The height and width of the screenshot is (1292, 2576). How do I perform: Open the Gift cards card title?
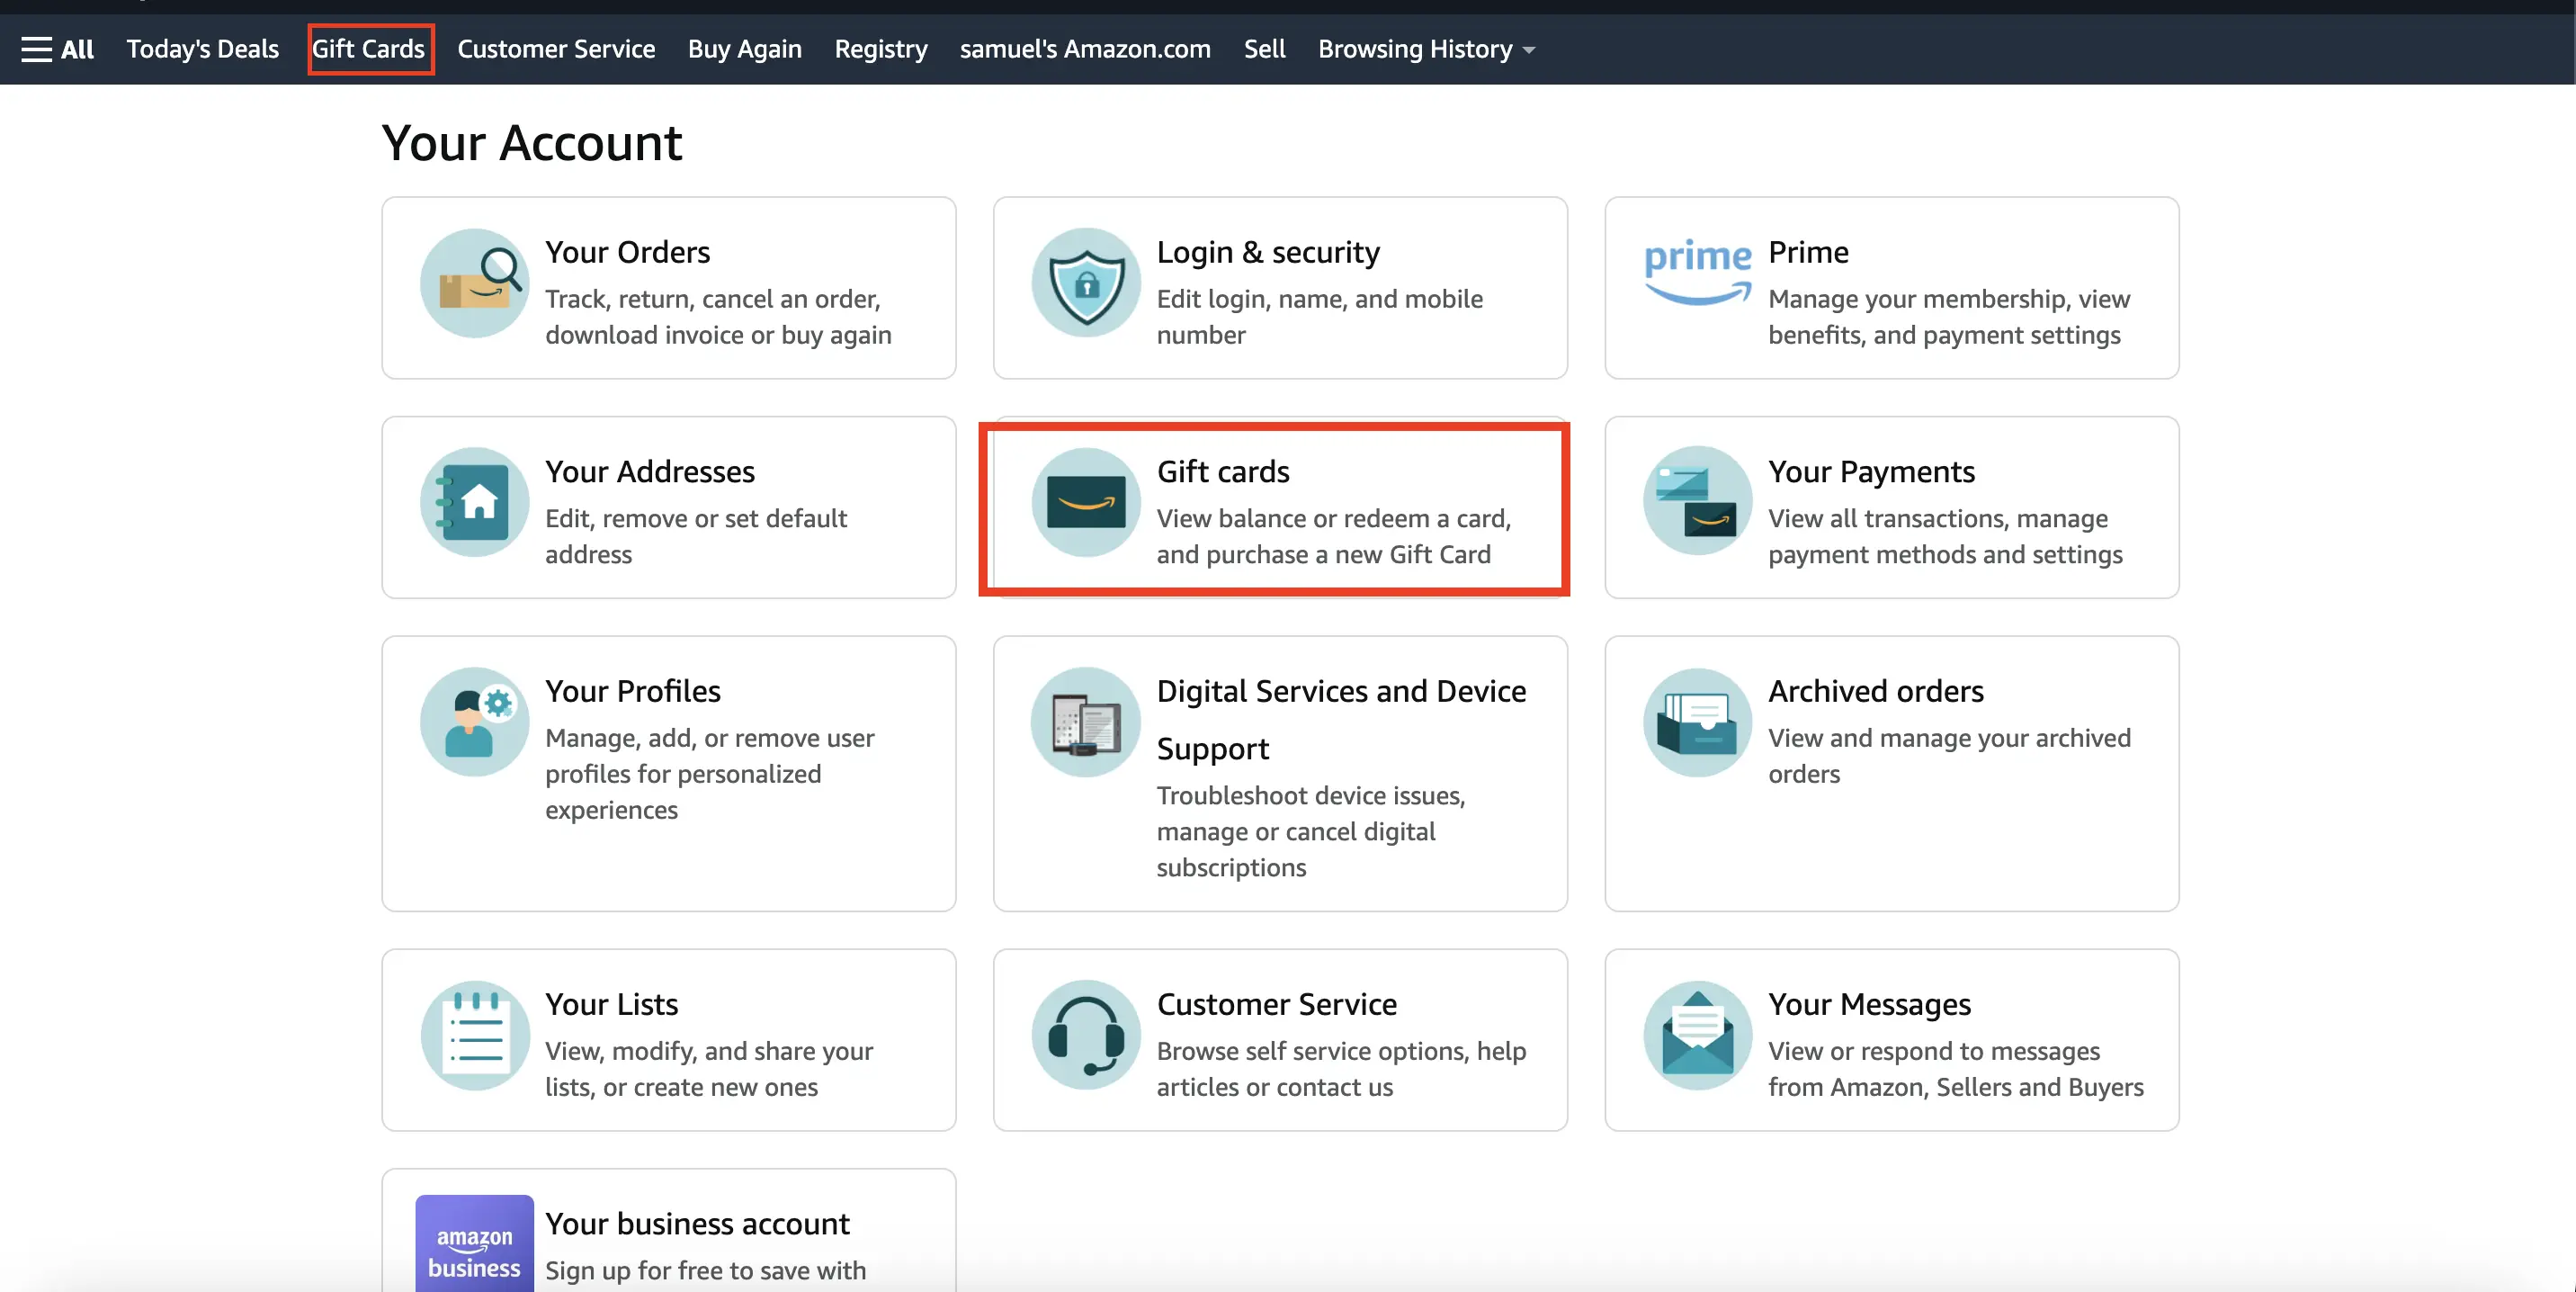click(x=1223, y=471)
